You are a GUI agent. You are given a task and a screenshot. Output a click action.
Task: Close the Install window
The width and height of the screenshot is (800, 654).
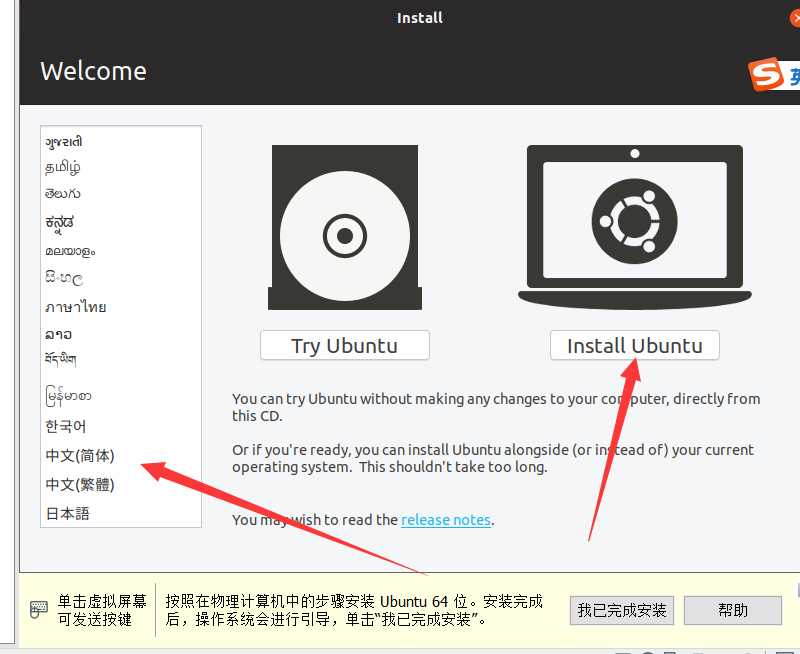pyautogui.click(x=795, y=18)
